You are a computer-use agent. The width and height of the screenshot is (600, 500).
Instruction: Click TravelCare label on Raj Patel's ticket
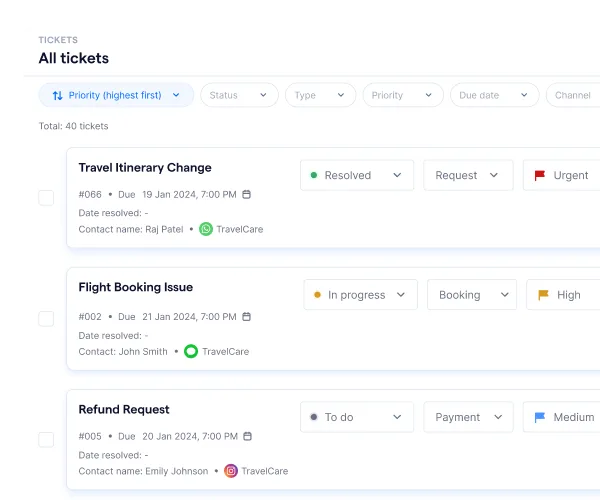coord(240,229)
